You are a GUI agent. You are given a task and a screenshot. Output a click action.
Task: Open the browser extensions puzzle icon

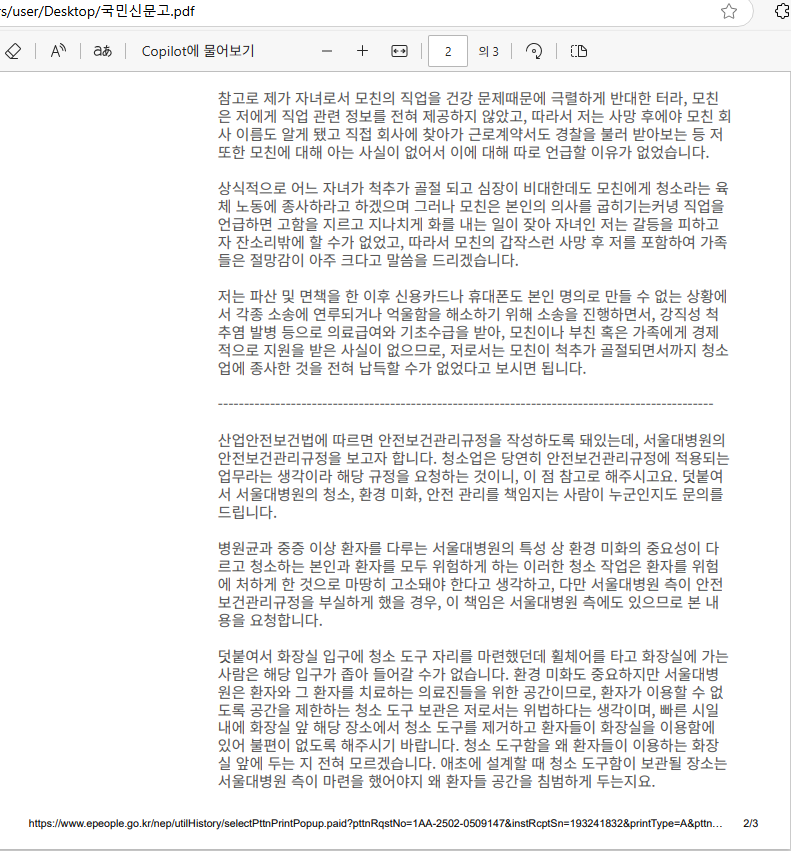click(782, 11)
